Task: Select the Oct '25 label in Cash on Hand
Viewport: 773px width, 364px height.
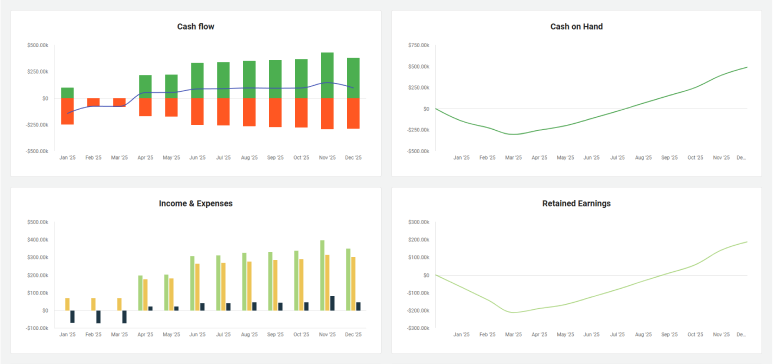Action: tap(695, 158)
